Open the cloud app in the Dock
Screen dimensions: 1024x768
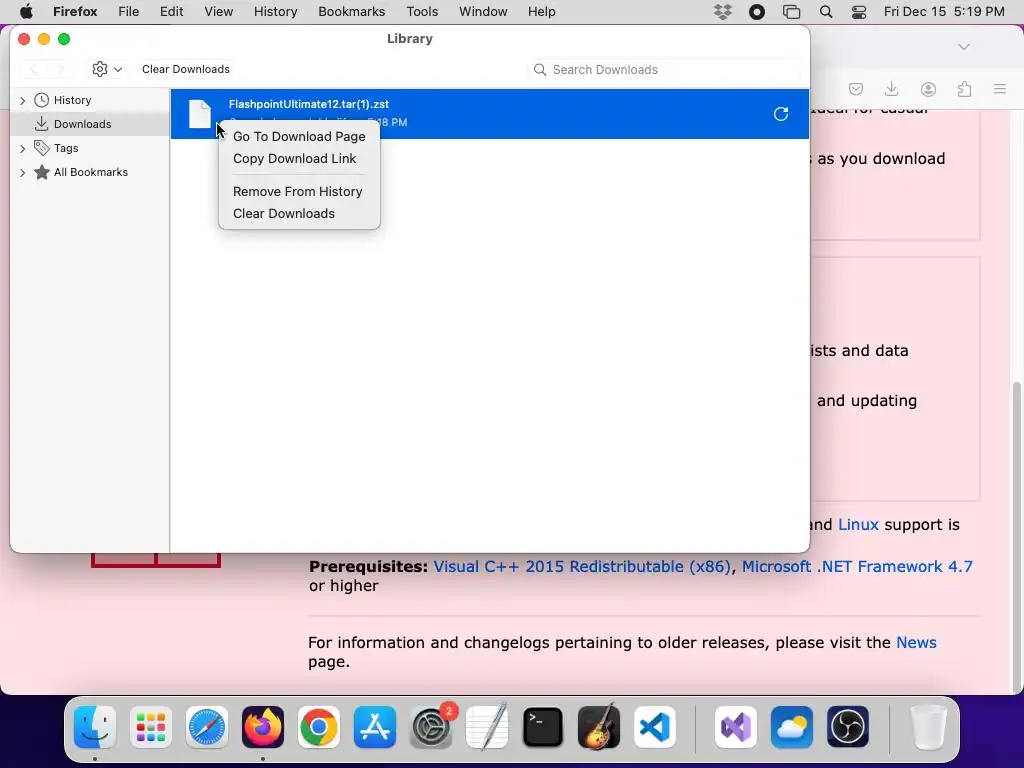pos(792,727)
